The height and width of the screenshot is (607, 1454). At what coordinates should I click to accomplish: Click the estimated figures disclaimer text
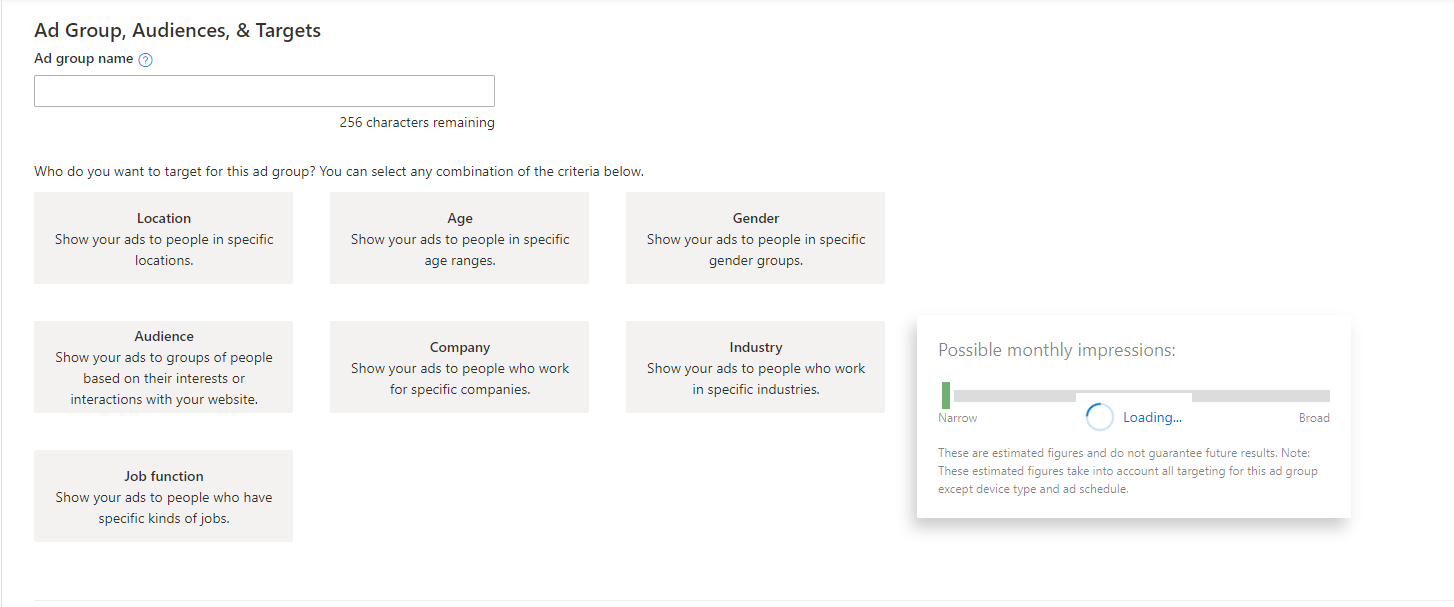[1127, 471]
